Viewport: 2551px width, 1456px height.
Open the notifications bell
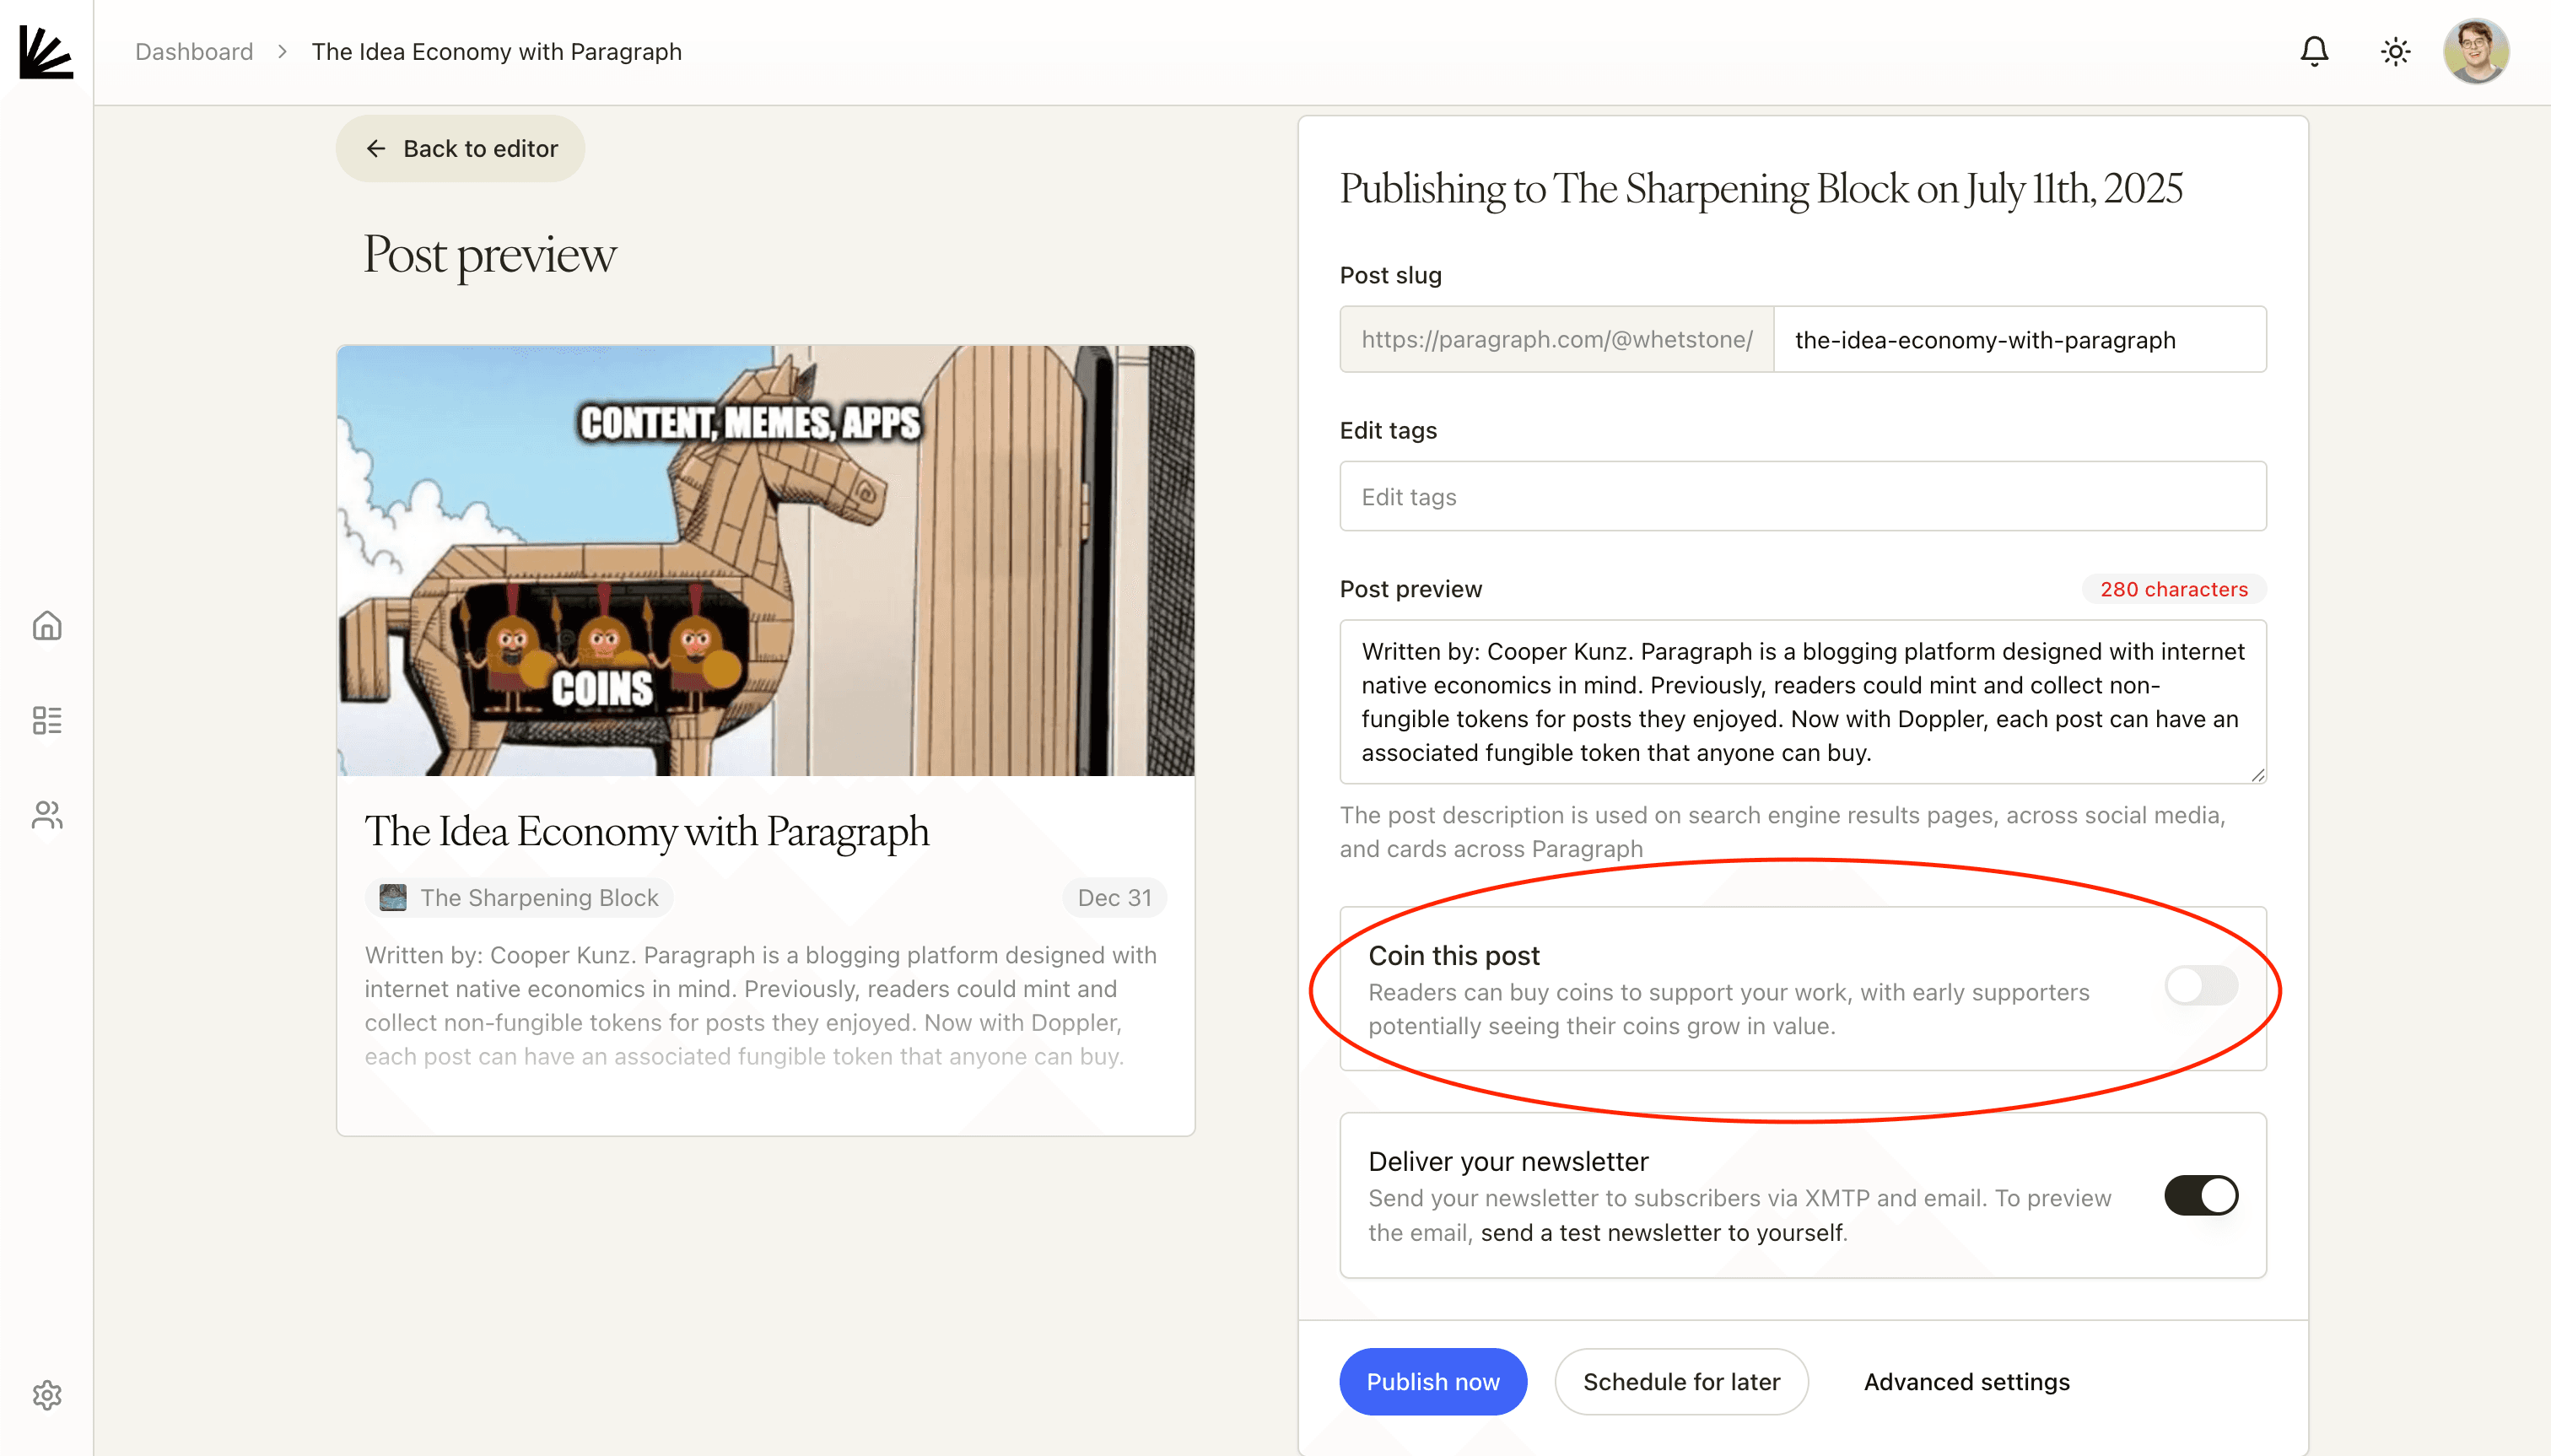2314,51
